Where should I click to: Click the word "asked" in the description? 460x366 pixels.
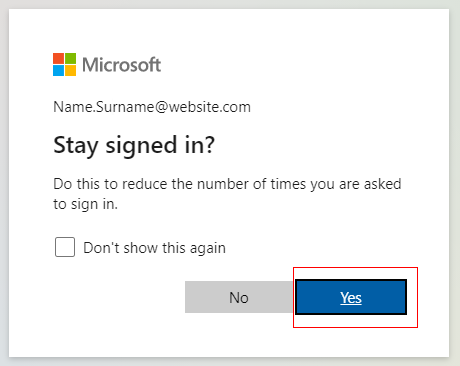coord(383,184)
